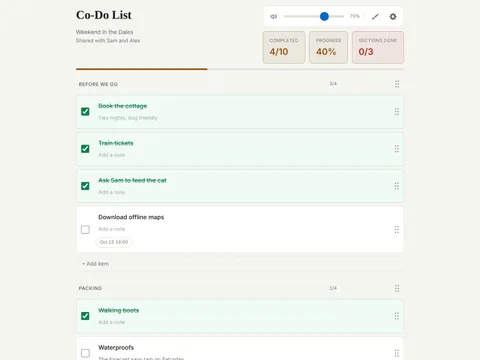Add a note to Ask Sam to feed the cat
This screenshot has height=360, width=480.
coord(112,192)
